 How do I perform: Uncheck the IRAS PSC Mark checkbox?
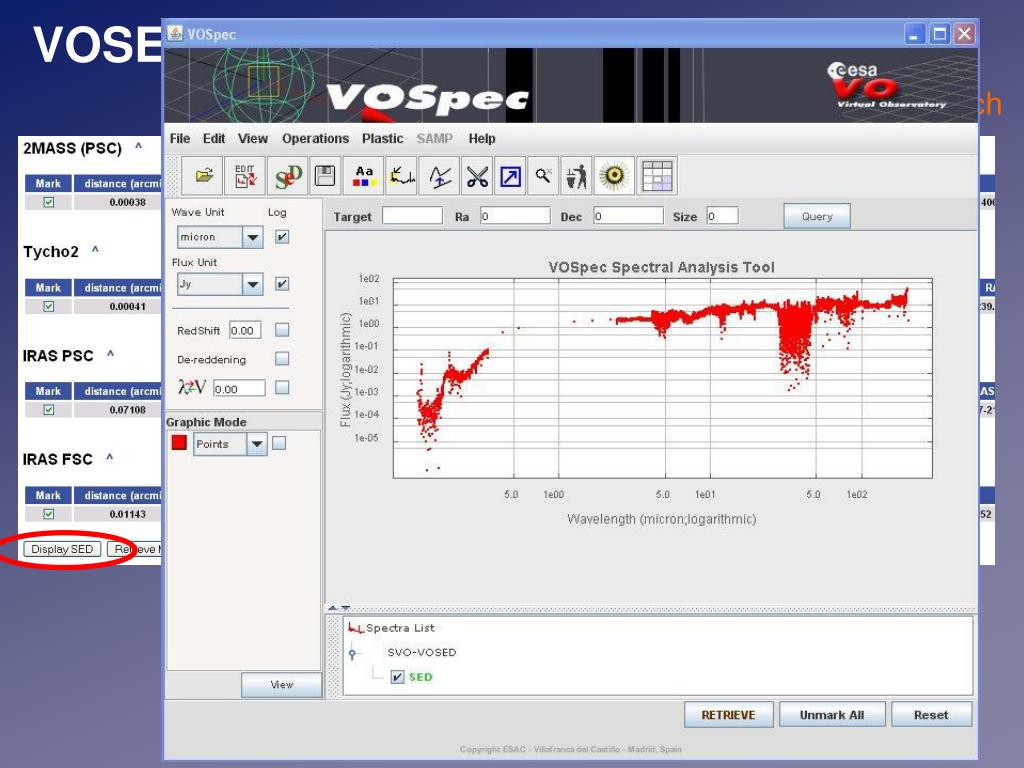48,409
